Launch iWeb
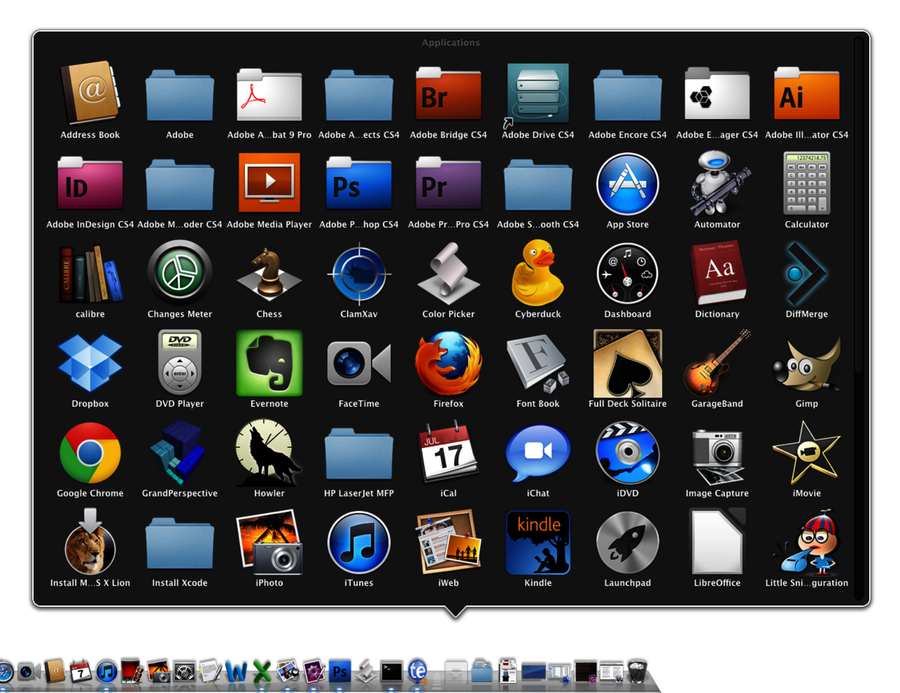Image resolution: width=900 pixels, height=693 pixels. click(x=448, y=542)
